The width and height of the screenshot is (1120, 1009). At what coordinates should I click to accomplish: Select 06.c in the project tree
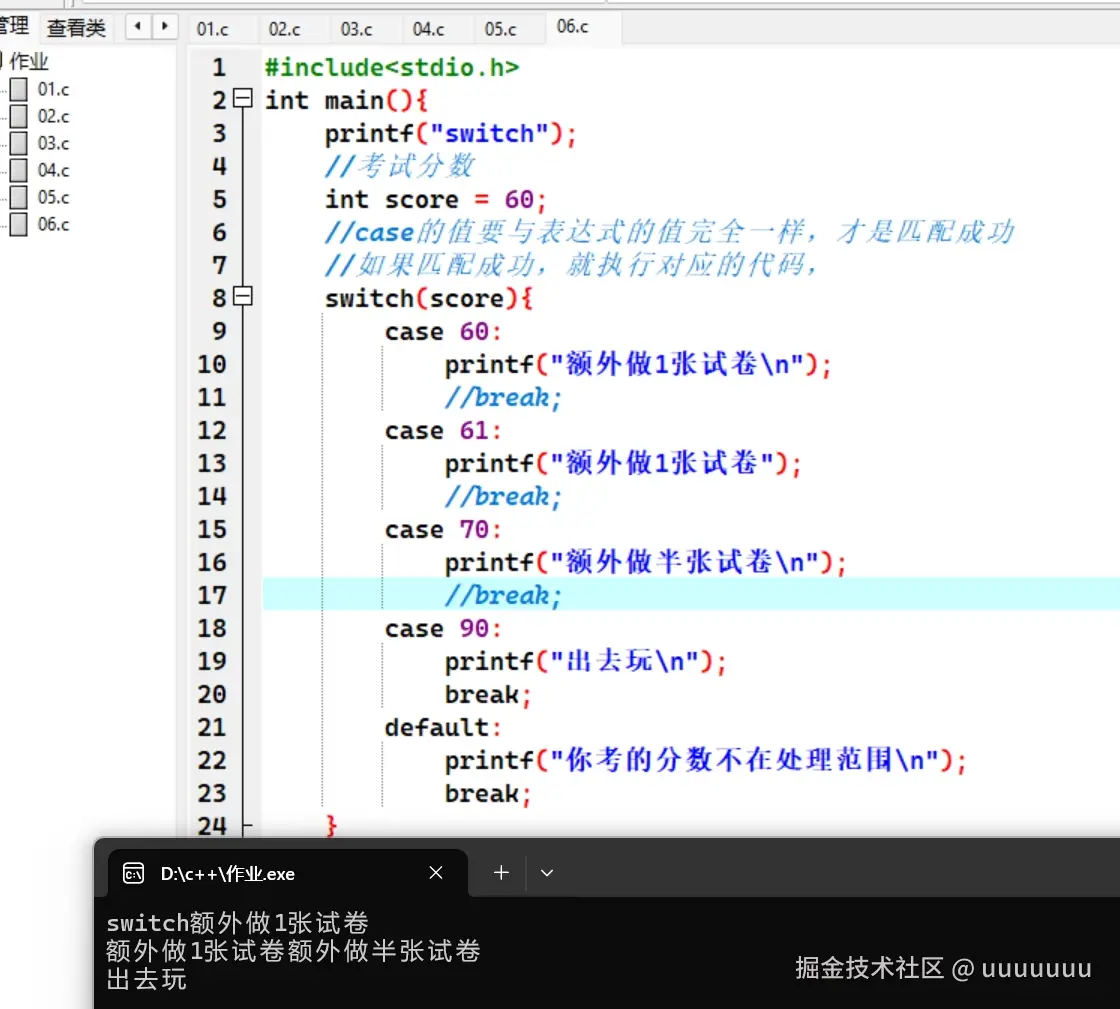[x=54, y=224]
